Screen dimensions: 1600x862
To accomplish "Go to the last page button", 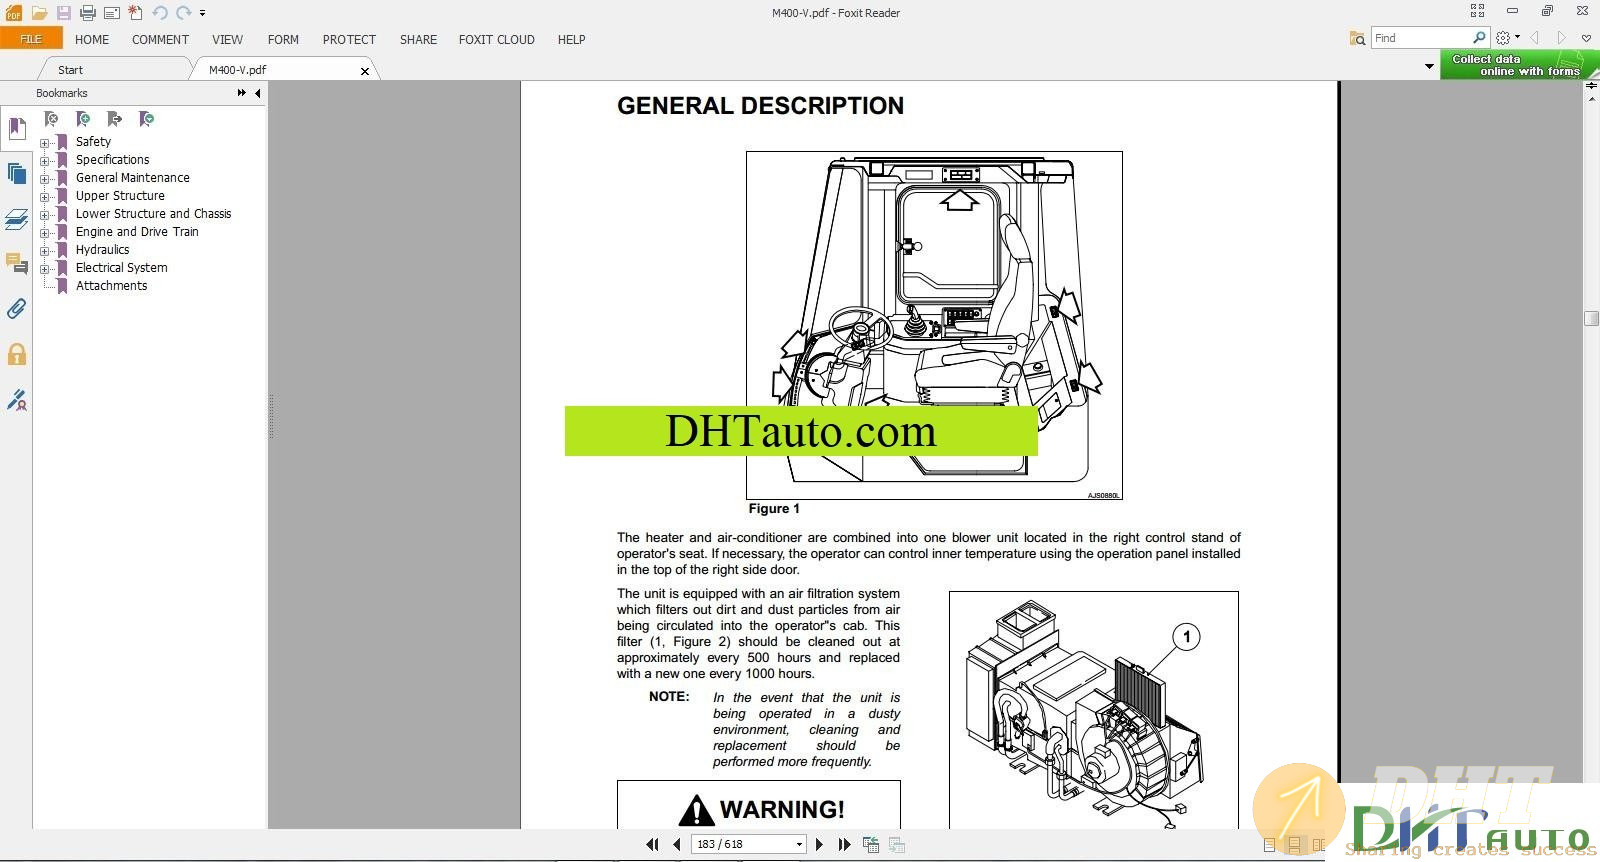I will pyautogui.click(x=844, y=844).
